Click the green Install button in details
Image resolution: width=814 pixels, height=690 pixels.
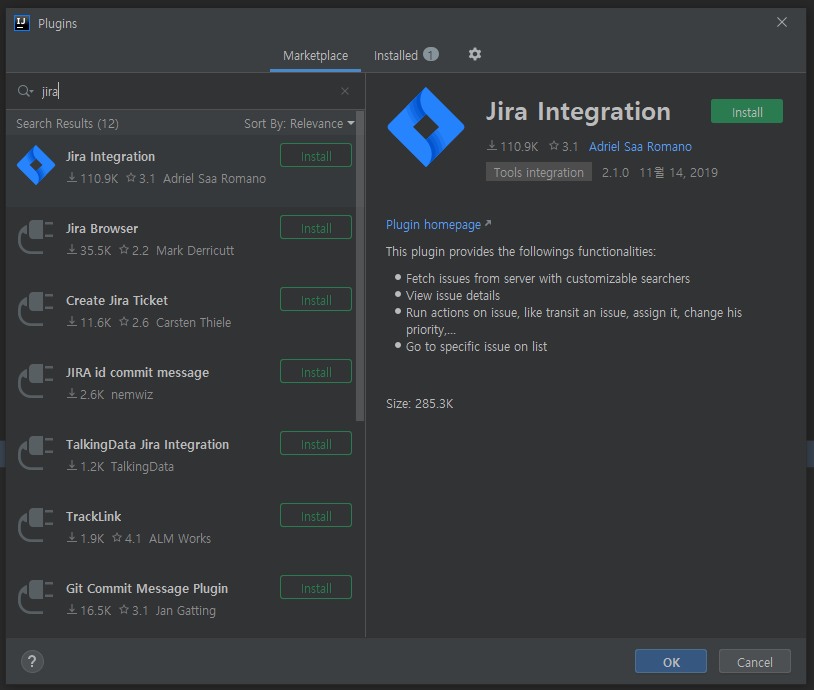tap(747, 112)
